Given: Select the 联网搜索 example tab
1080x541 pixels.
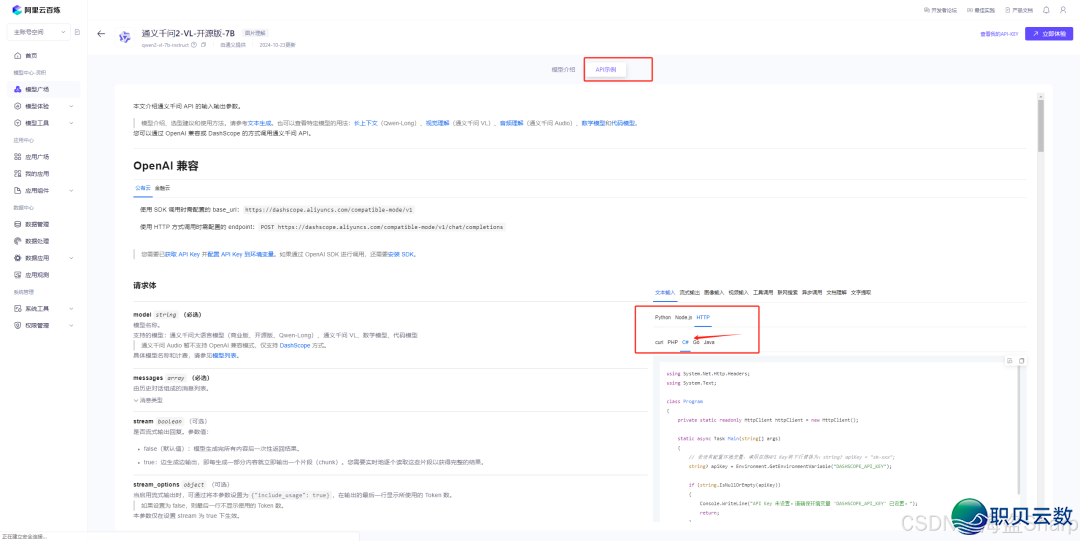Looking at the screenshot, I should pyautogui.click(x=787, y=292).
